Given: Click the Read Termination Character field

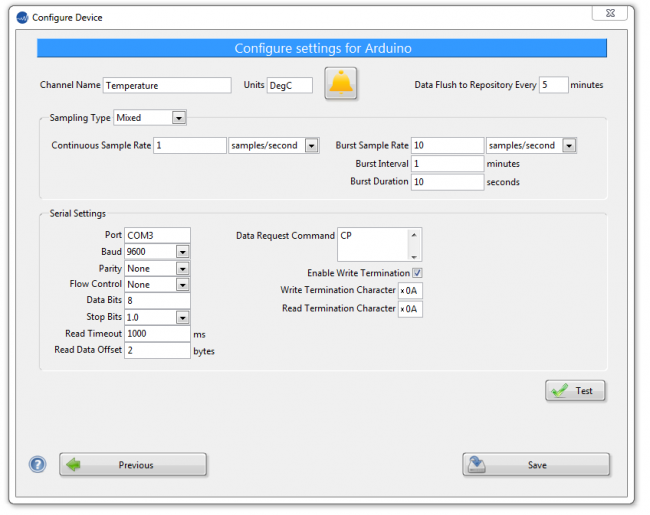Looking at the screenshot, I should (410, 309).
